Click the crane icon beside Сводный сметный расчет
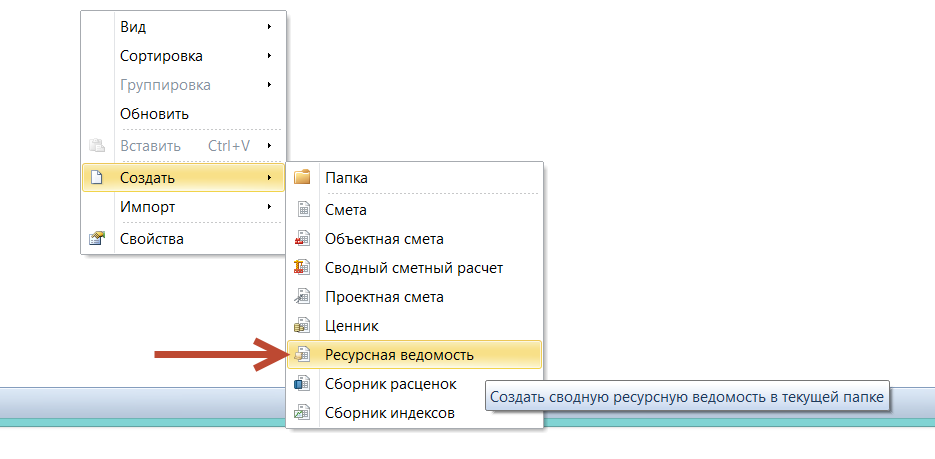Viewport: 935px width, 459px height. pyautogui.click(x=302, y=268)
